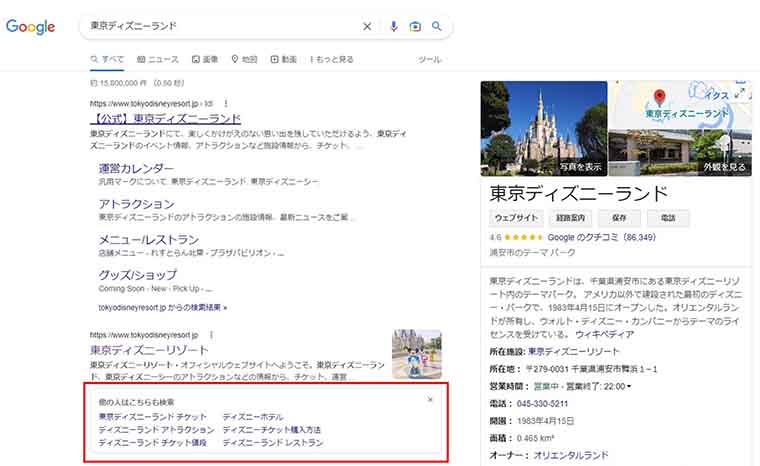Switch to the 画像 tab
The image size is (760, 466).
click(205, 59)
